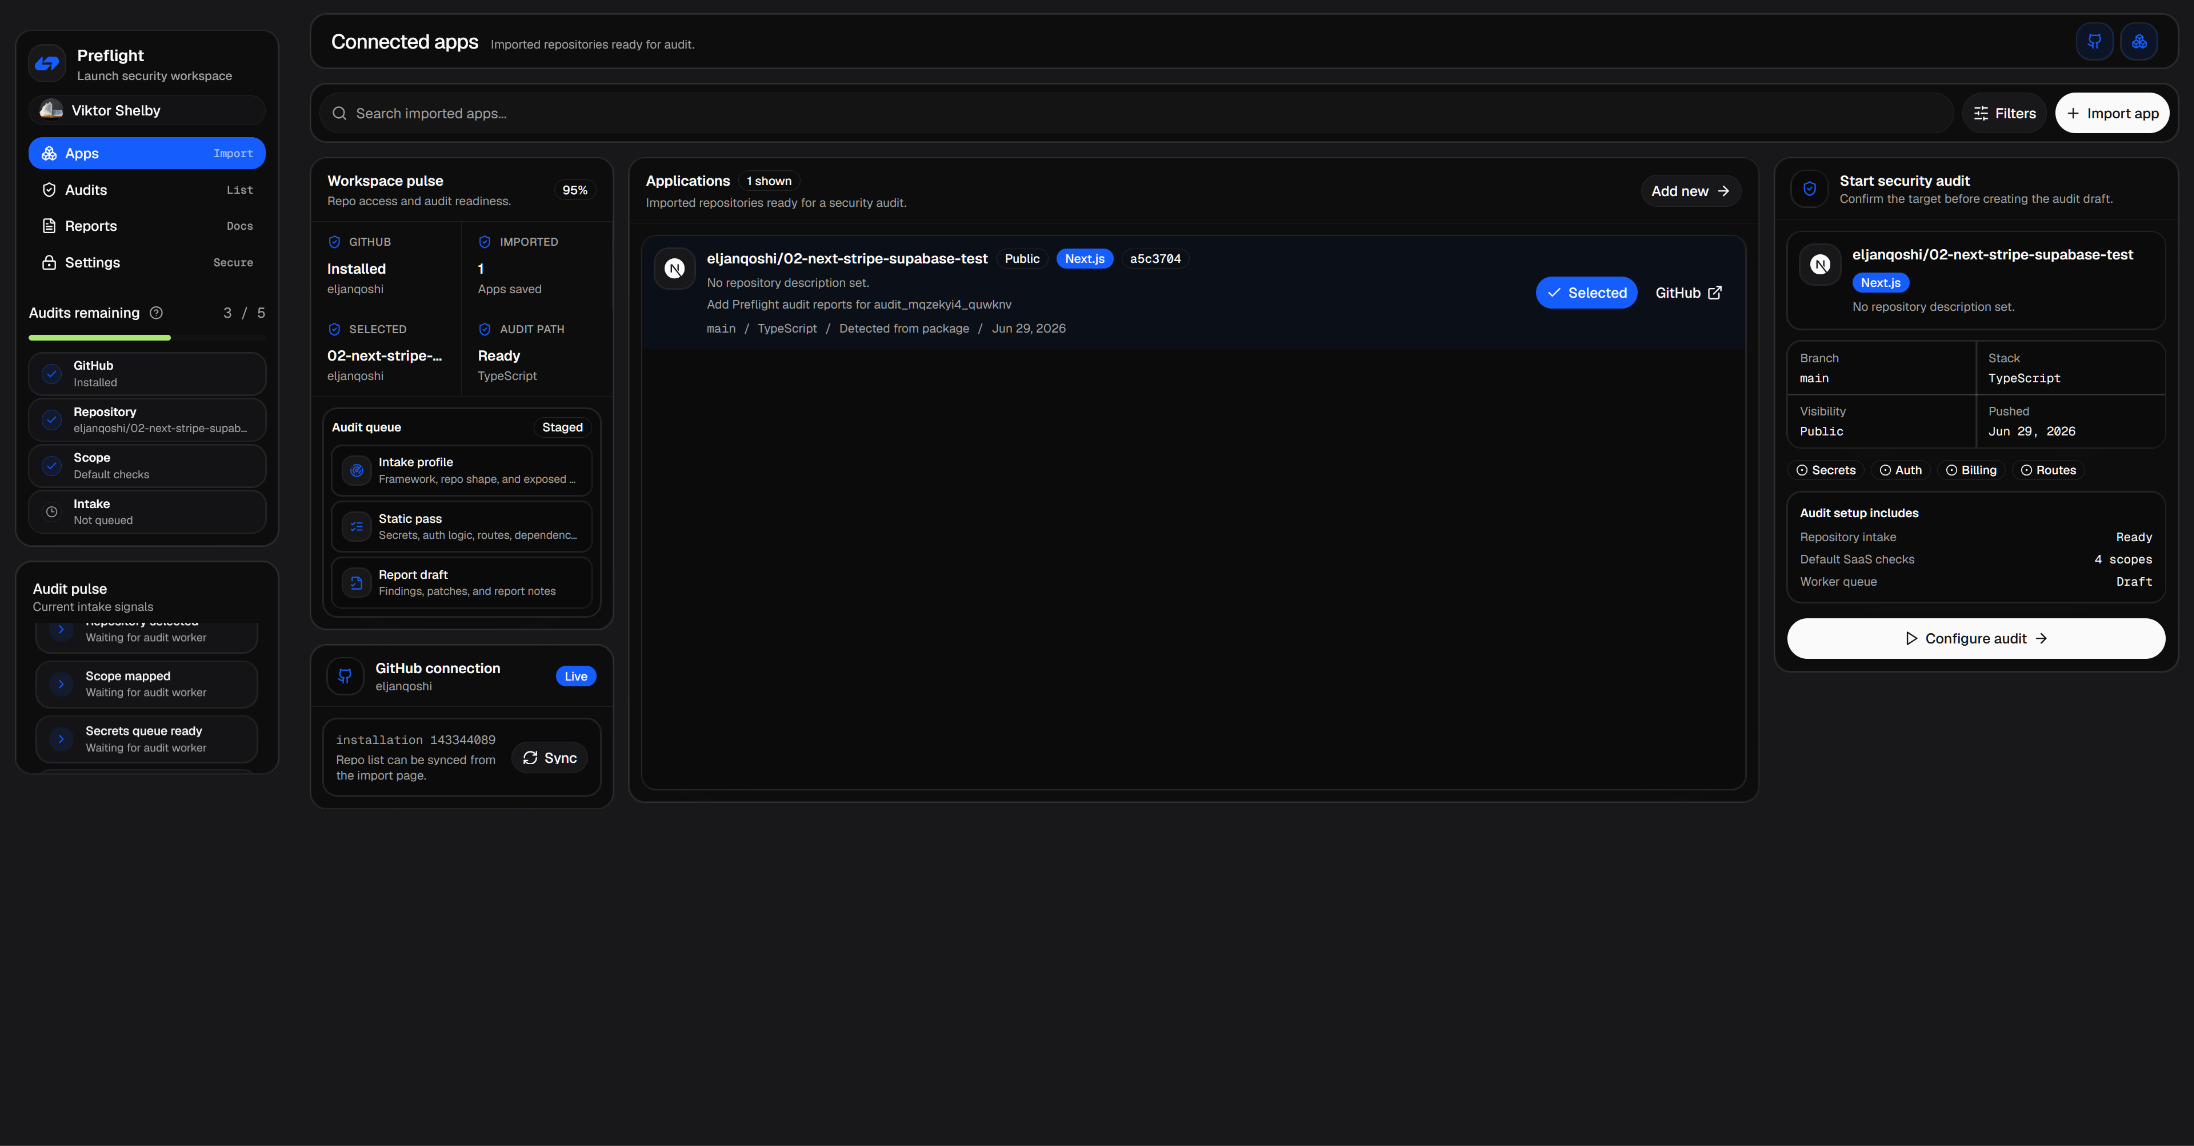Toggle the Secrets scope chip

pos(1826,470)
